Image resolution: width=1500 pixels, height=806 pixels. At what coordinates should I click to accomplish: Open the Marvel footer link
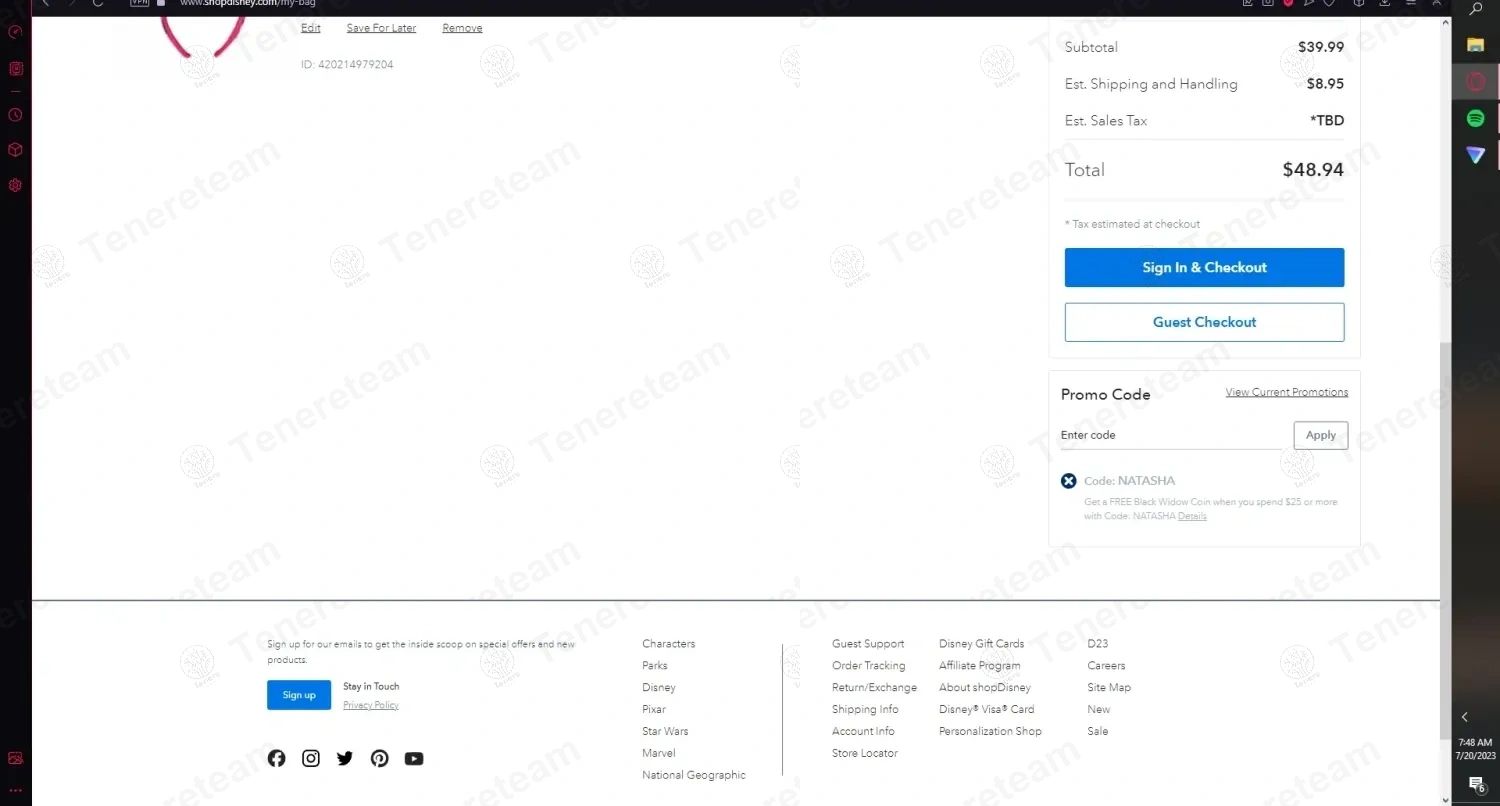659,753
